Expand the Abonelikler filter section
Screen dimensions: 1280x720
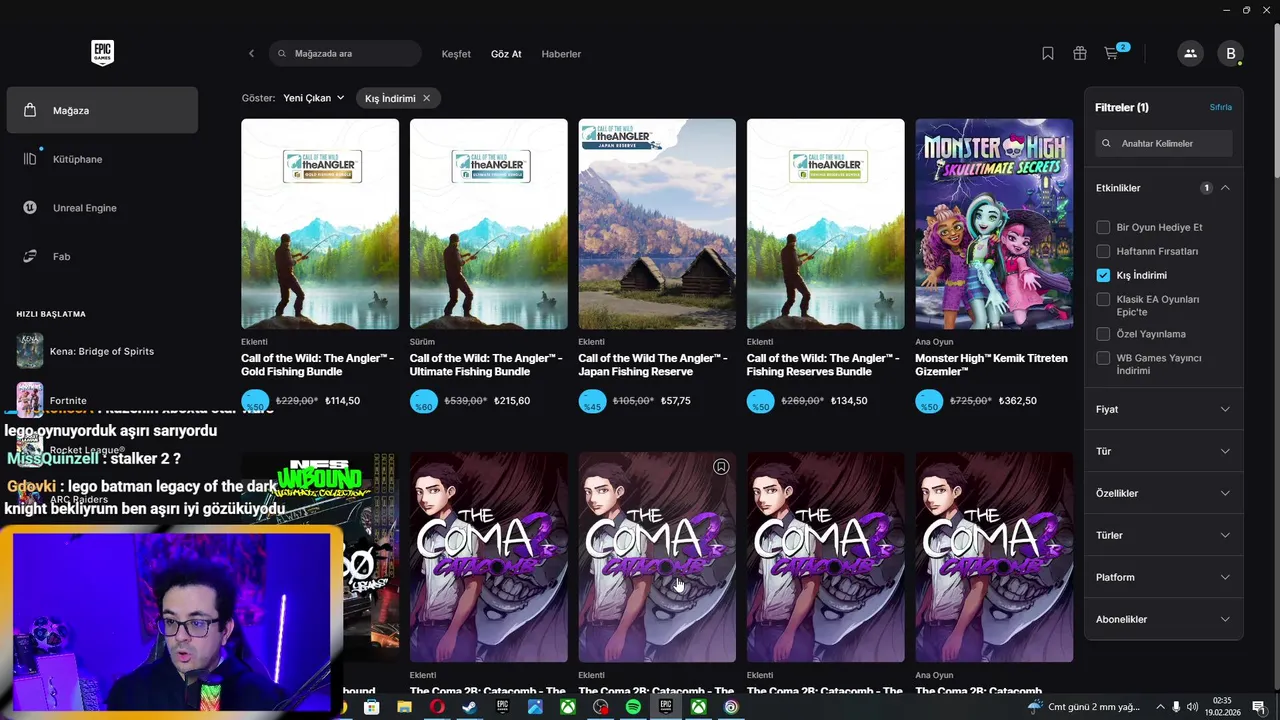tap(1164, 619)
